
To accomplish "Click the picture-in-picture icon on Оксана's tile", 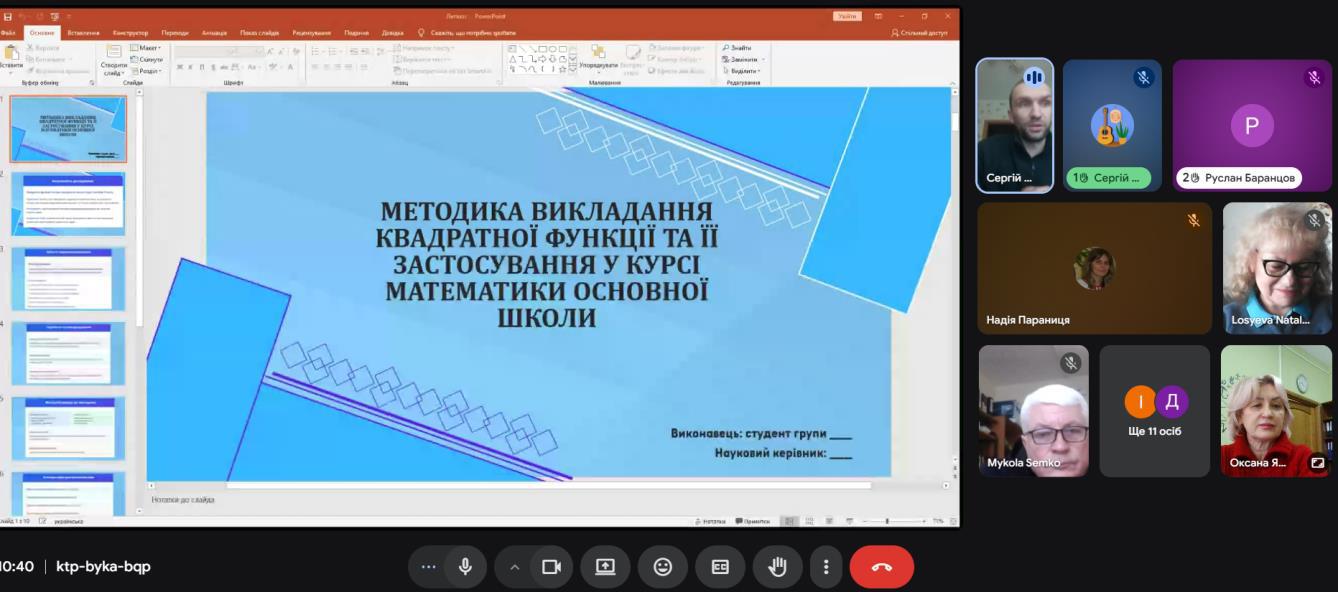I will [x=1317, y=463].
